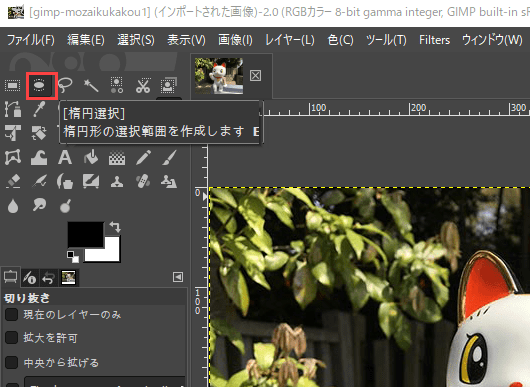Viewport: 530px width, 387px height.
Task: Open the Filters menu
Action: coord(434,40)
